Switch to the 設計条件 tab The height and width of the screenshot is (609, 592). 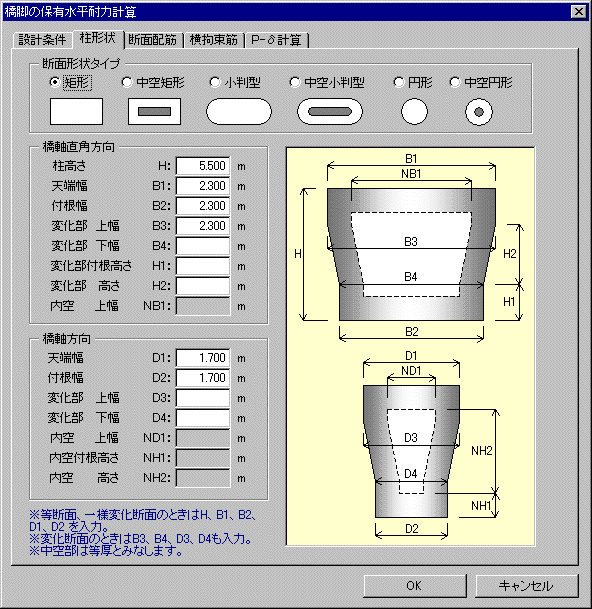pos(42,40)
